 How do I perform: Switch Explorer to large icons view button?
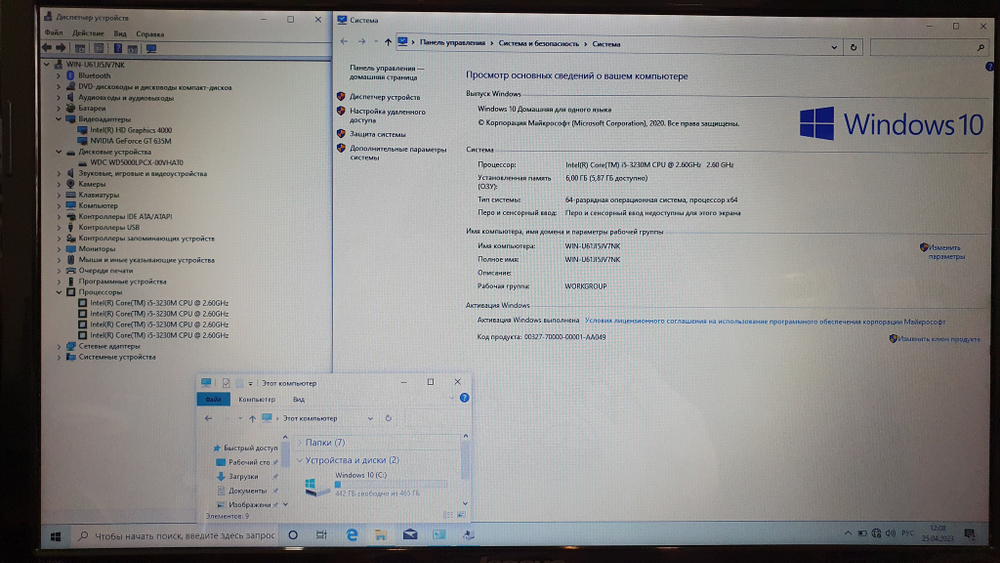[461, 515]
